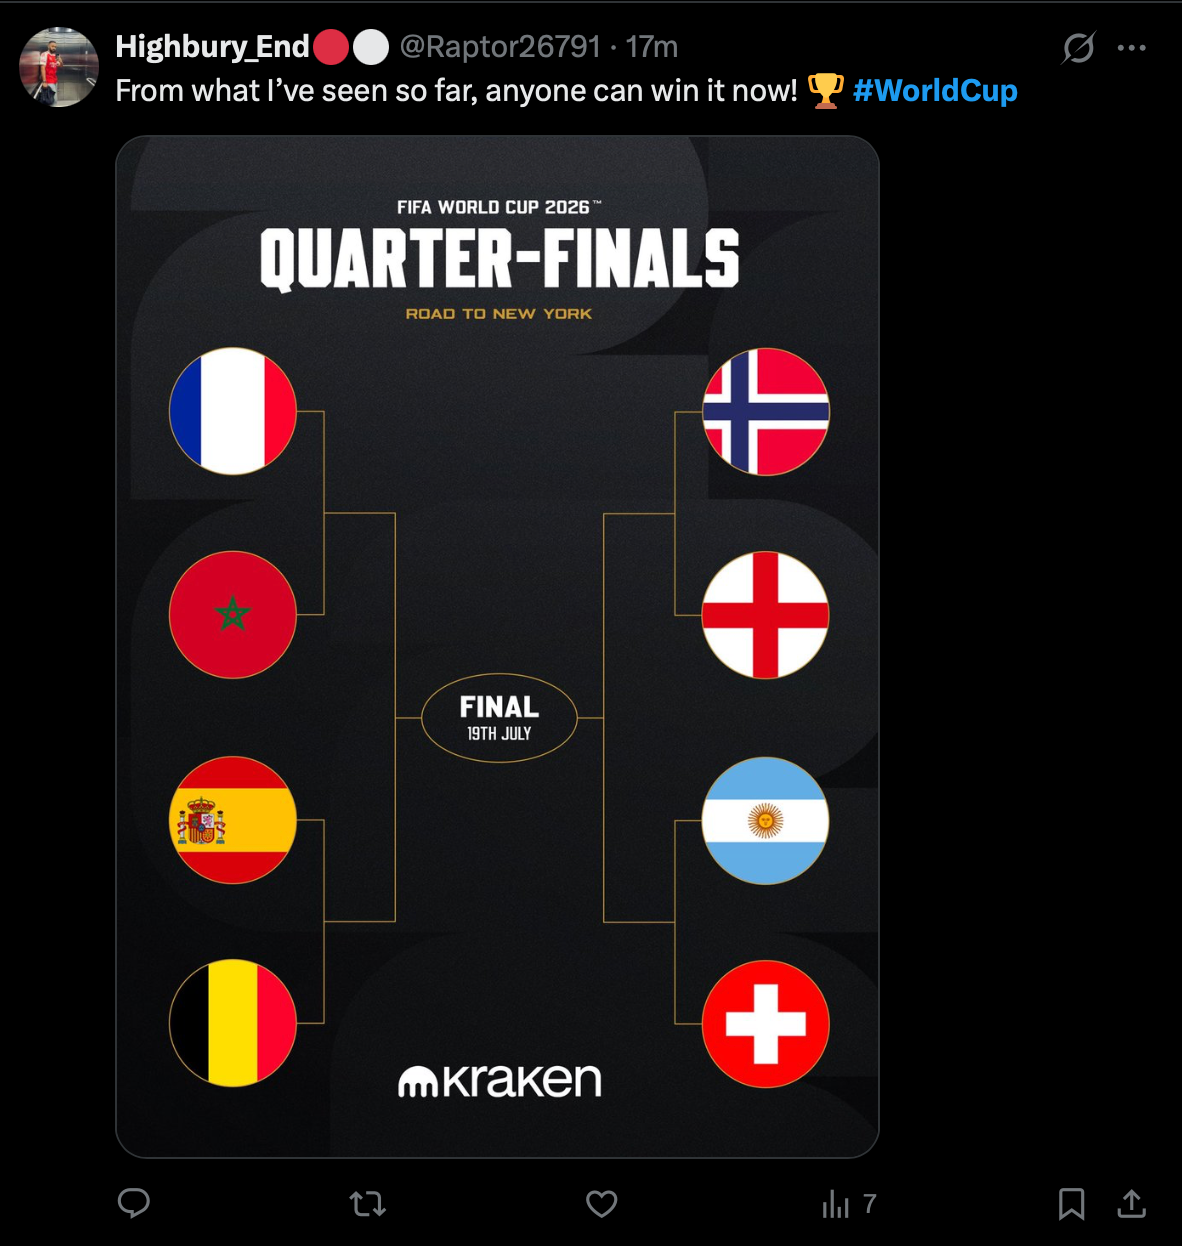Click the Highbury_End display name
This screenshot has height=1246, width=1182.
click(213, 47)
